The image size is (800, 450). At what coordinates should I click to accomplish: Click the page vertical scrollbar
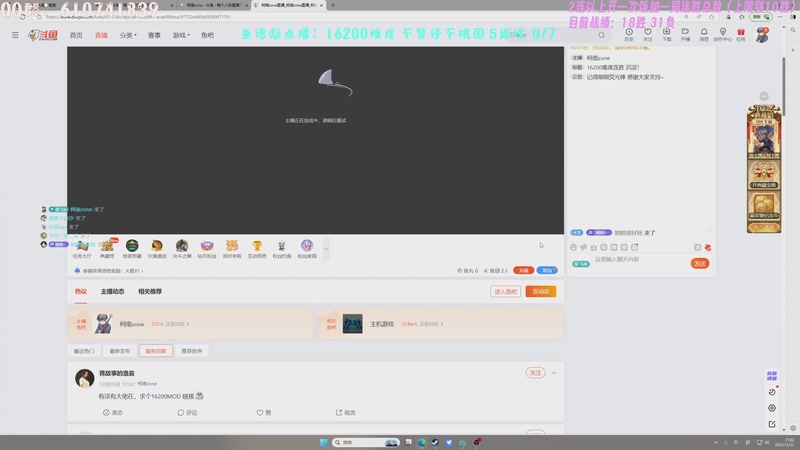[x=784, y=87]
